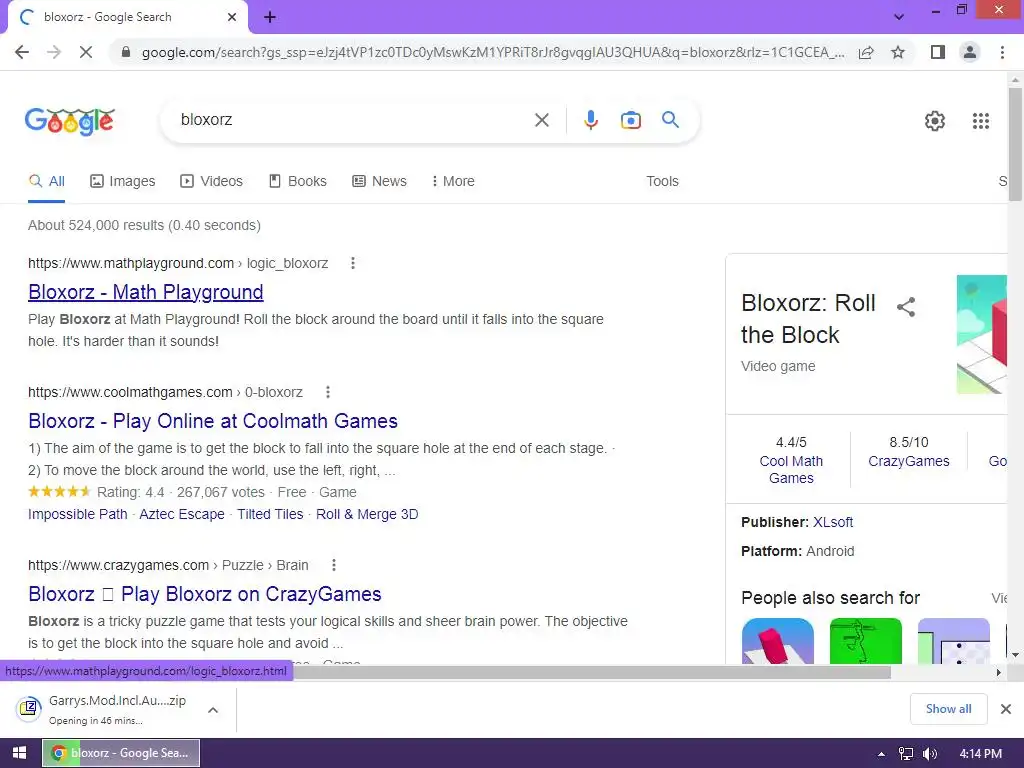Open XLsoft publisher link
The width and height of the screenshot is (1024, 768).
[833, 522]
